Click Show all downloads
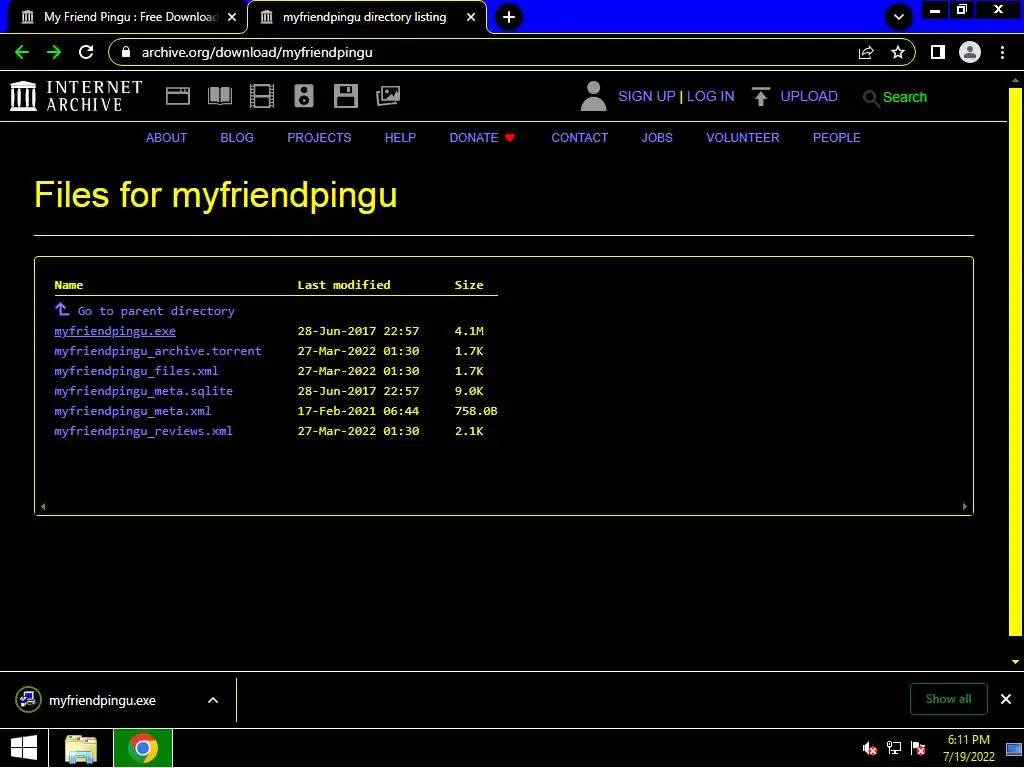The image size is (1024, 768). coord(948,699)
